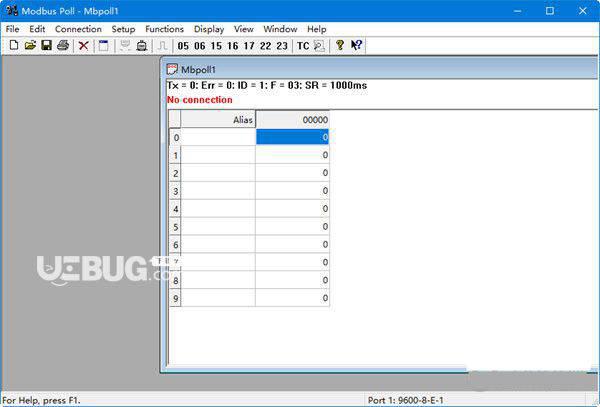600x407 pixels.
Task: Open the TC test center button
Action: point(303,46)
